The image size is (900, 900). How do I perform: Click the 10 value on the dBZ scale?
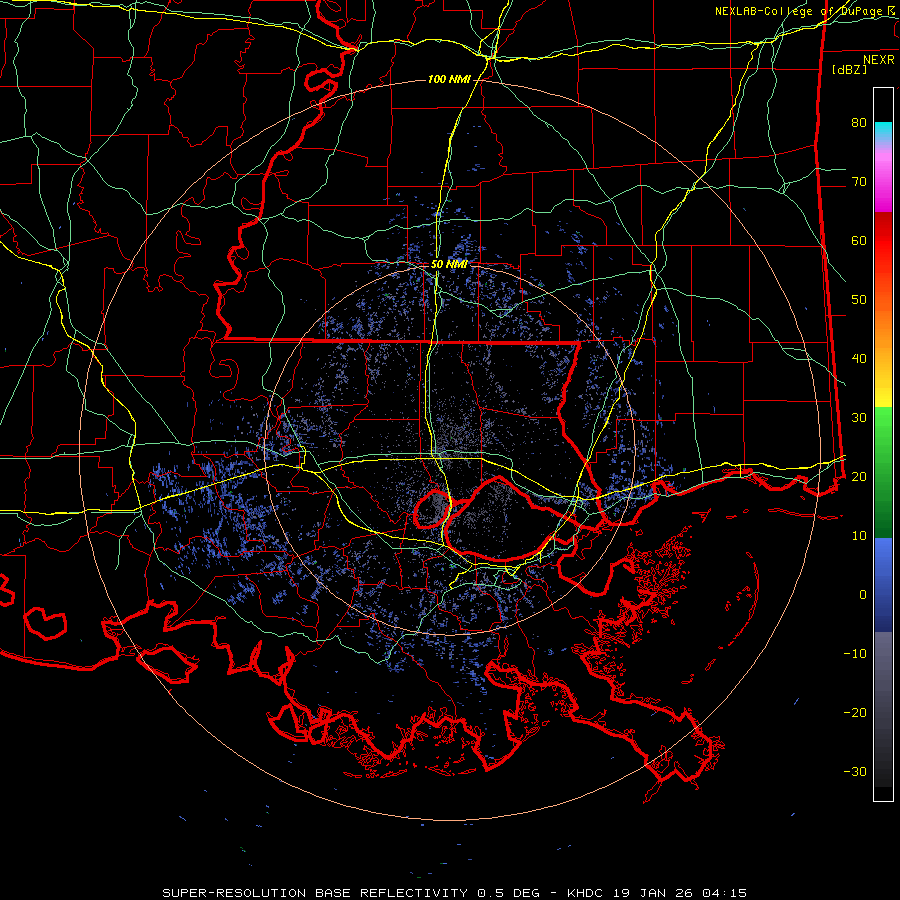859,536
